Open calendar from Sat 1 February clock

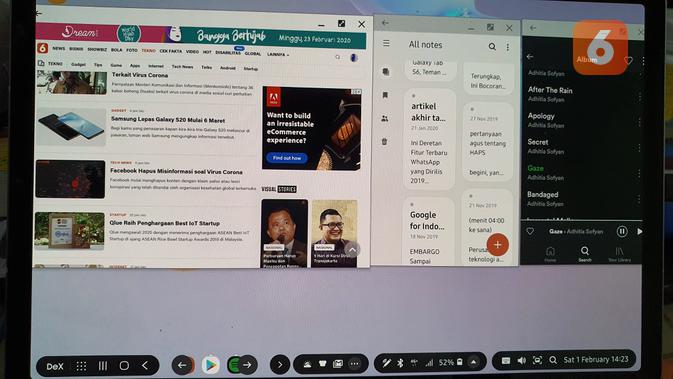tap(596, 359)
